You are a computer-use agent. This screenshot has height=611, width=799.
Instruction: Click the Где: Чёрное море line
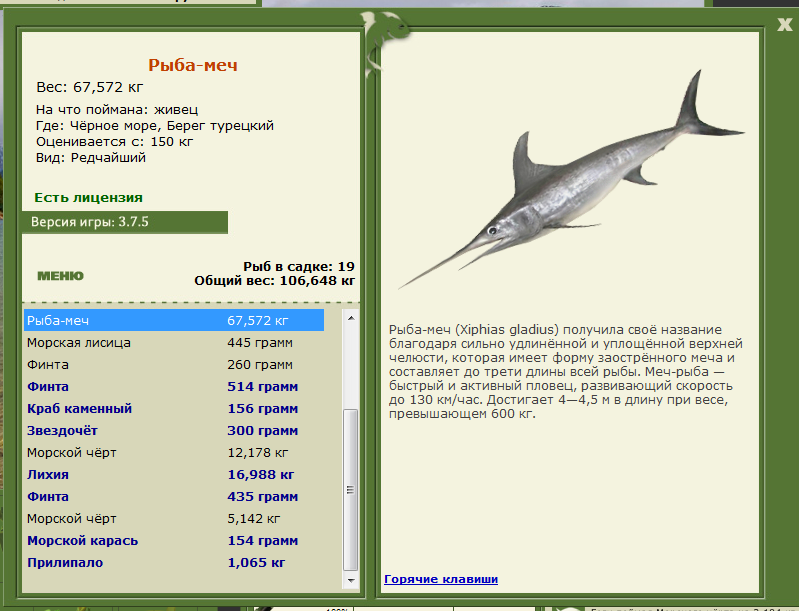point(154,126)
